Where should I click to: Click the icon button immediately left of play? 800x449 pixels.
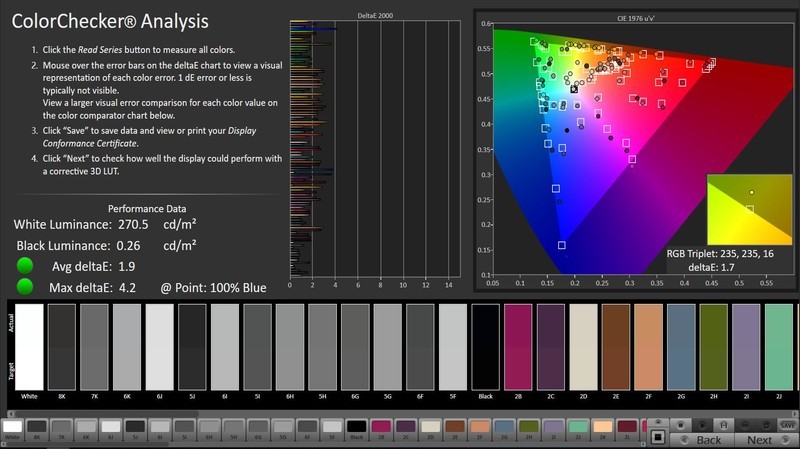point(681,425)
